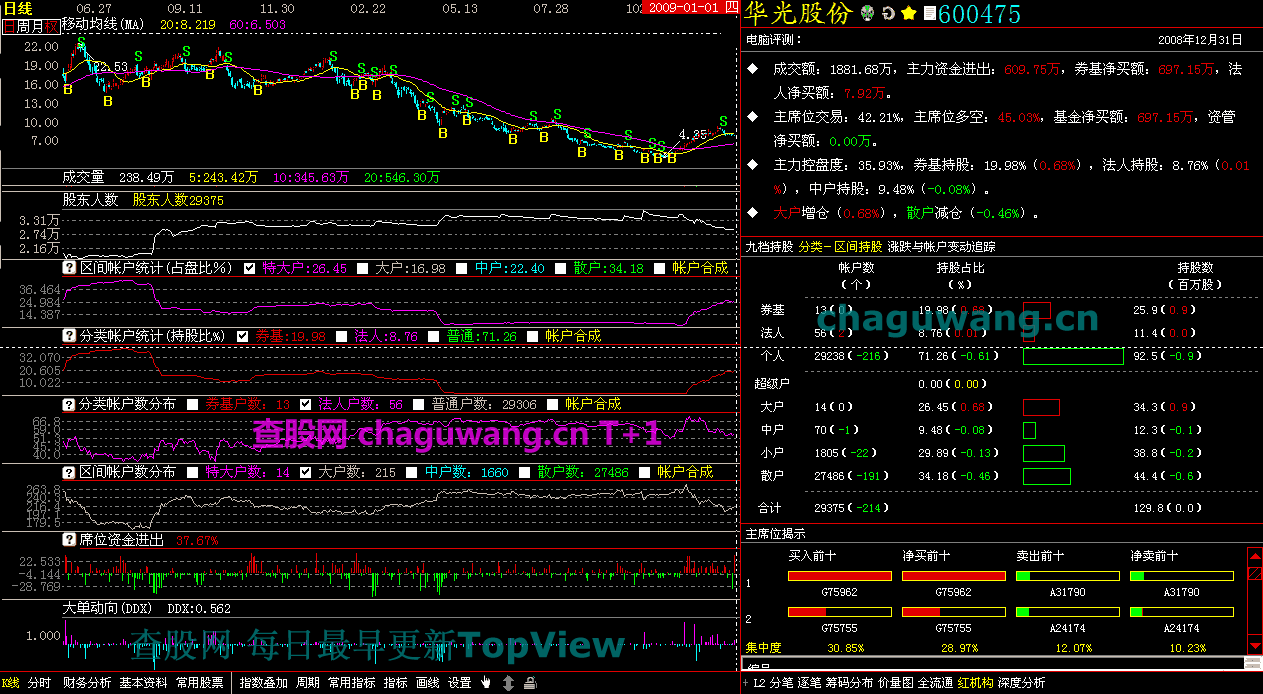Click the refresh arrow icon near the stock name

pos(888,14)
